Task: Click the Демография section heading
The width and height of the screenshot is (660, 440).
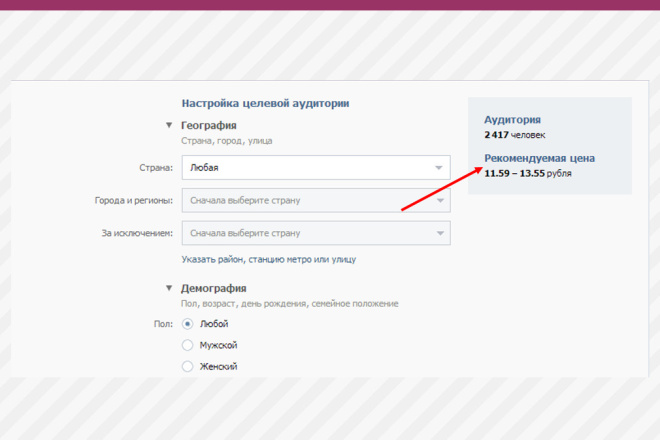Action: click(x=213, y=288)
